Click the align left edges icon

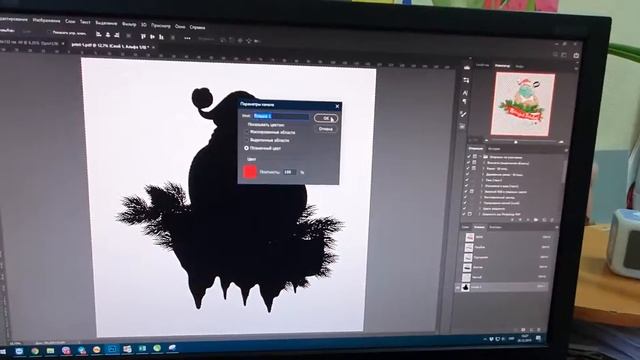[x=98, y=34]
